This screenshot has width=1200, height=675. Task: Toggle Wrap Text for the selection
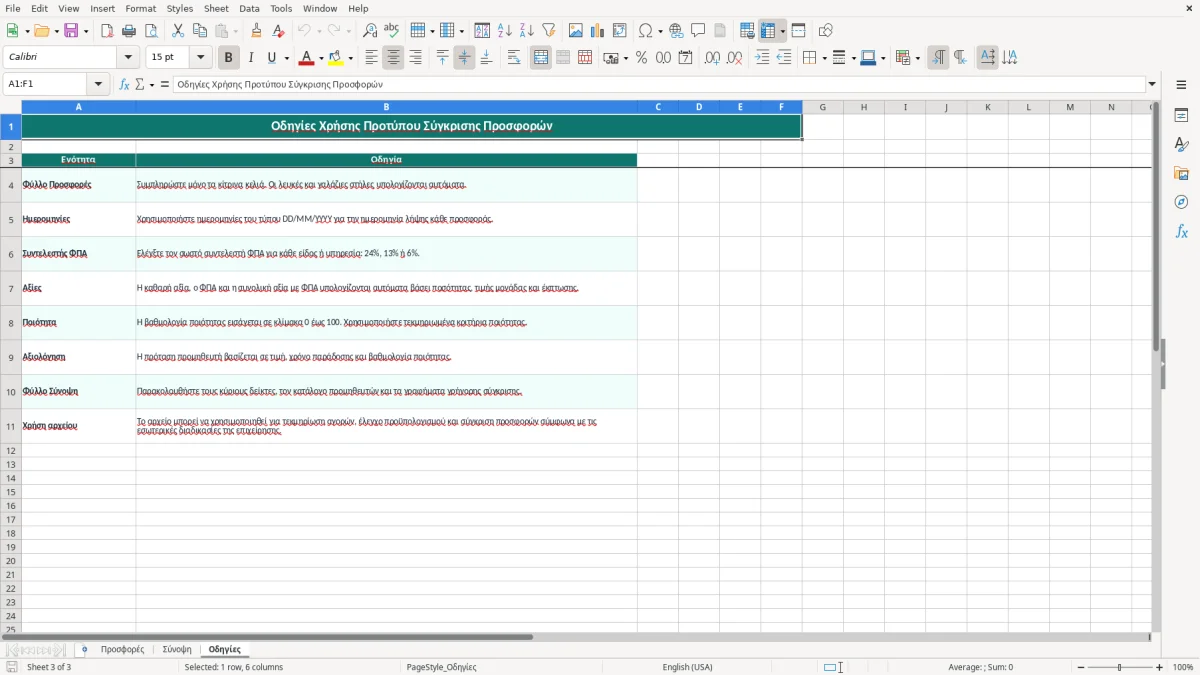click(514, 58)
